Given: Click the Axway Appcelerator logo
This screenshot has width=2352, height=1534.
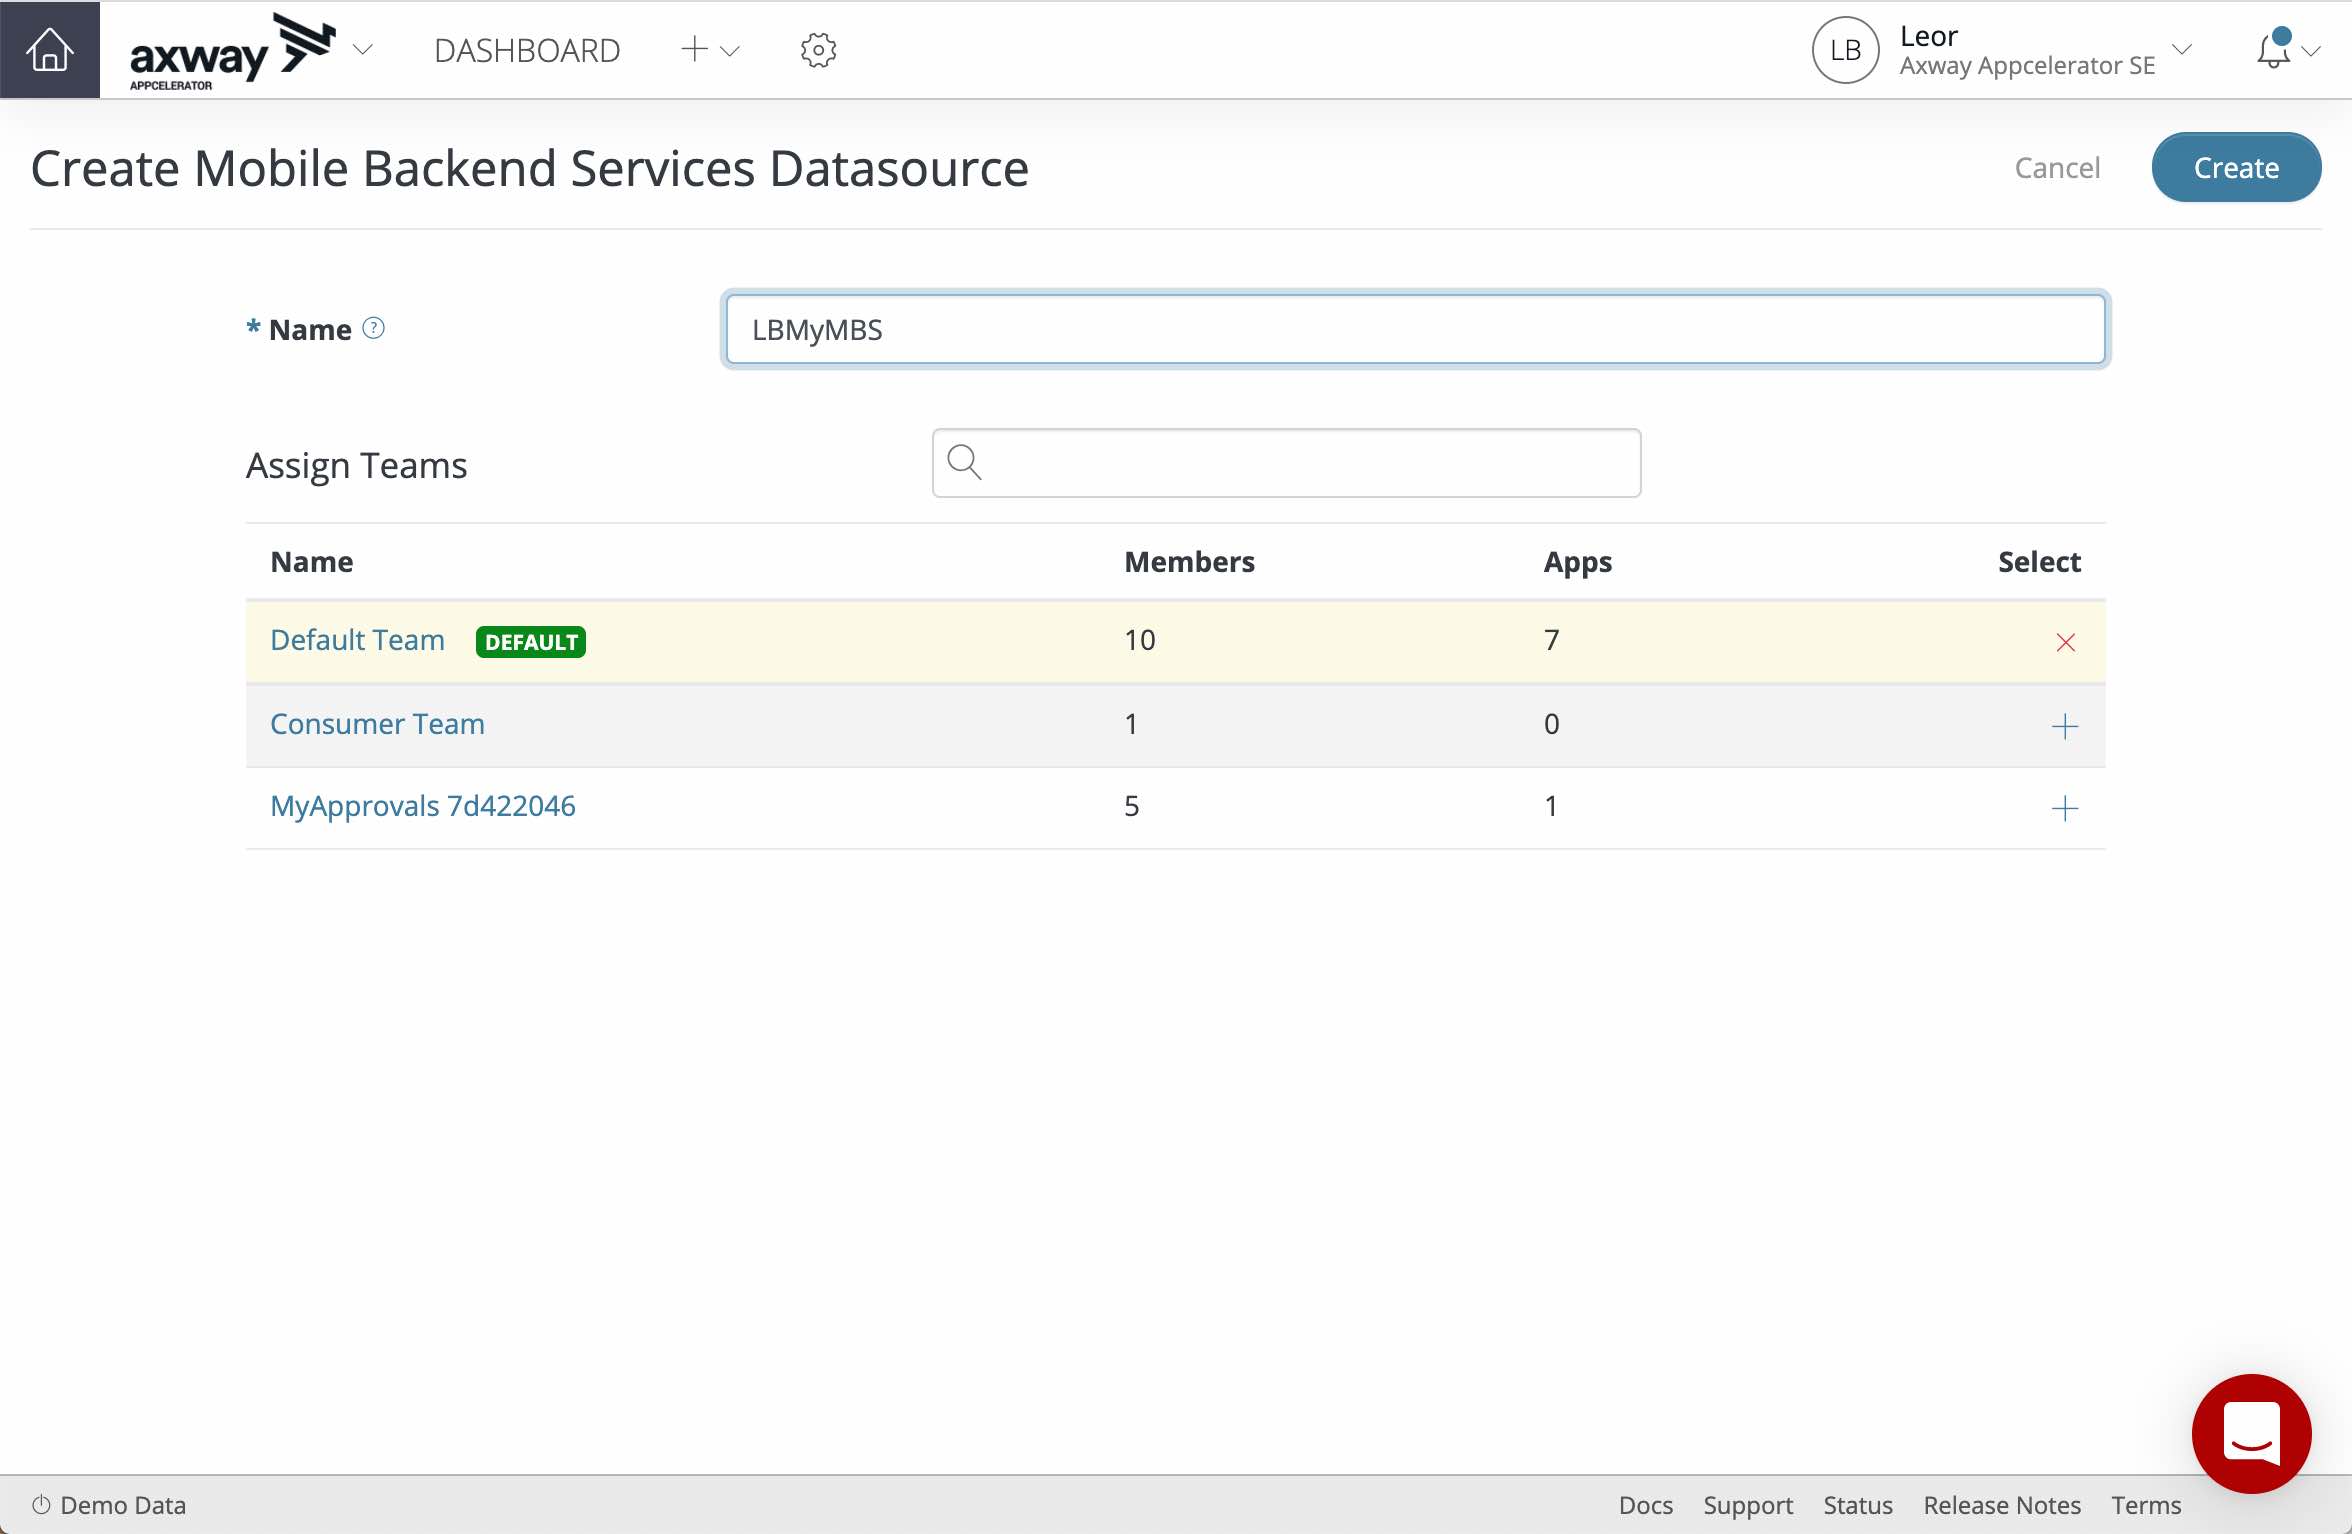Looking at the screenshot, I should pos(232,51).
